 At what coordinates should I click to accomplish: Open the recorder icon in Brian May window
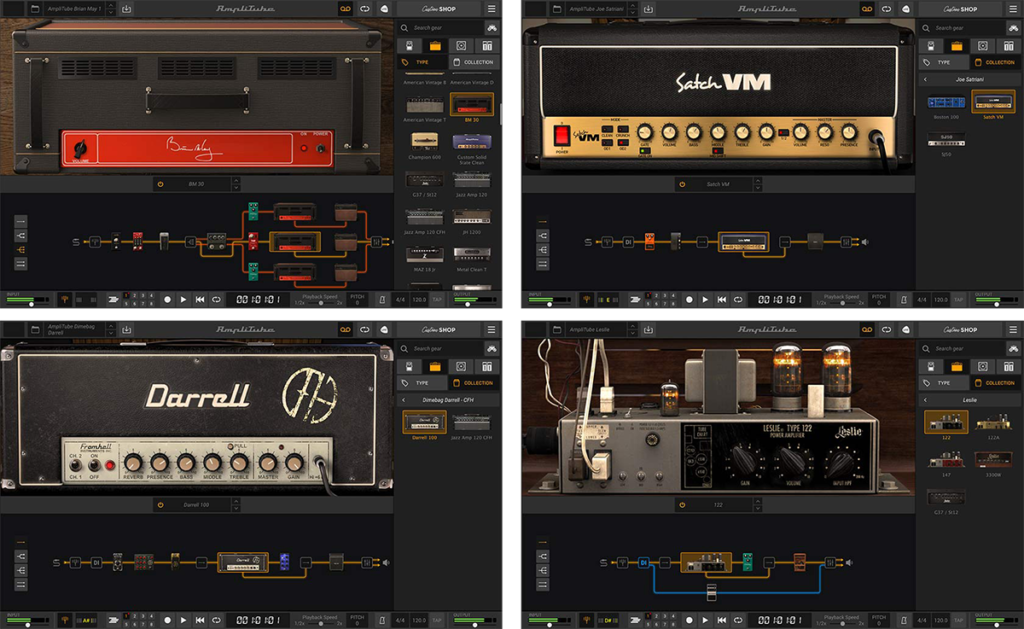click(x=345, y=9)
